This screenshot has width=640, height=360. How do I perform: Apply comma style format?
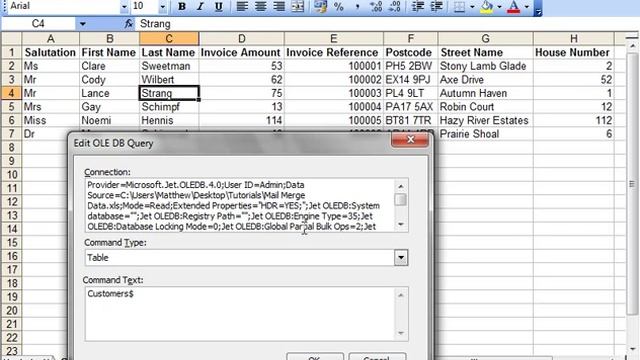pyautogui.click(x=357, y=7)
